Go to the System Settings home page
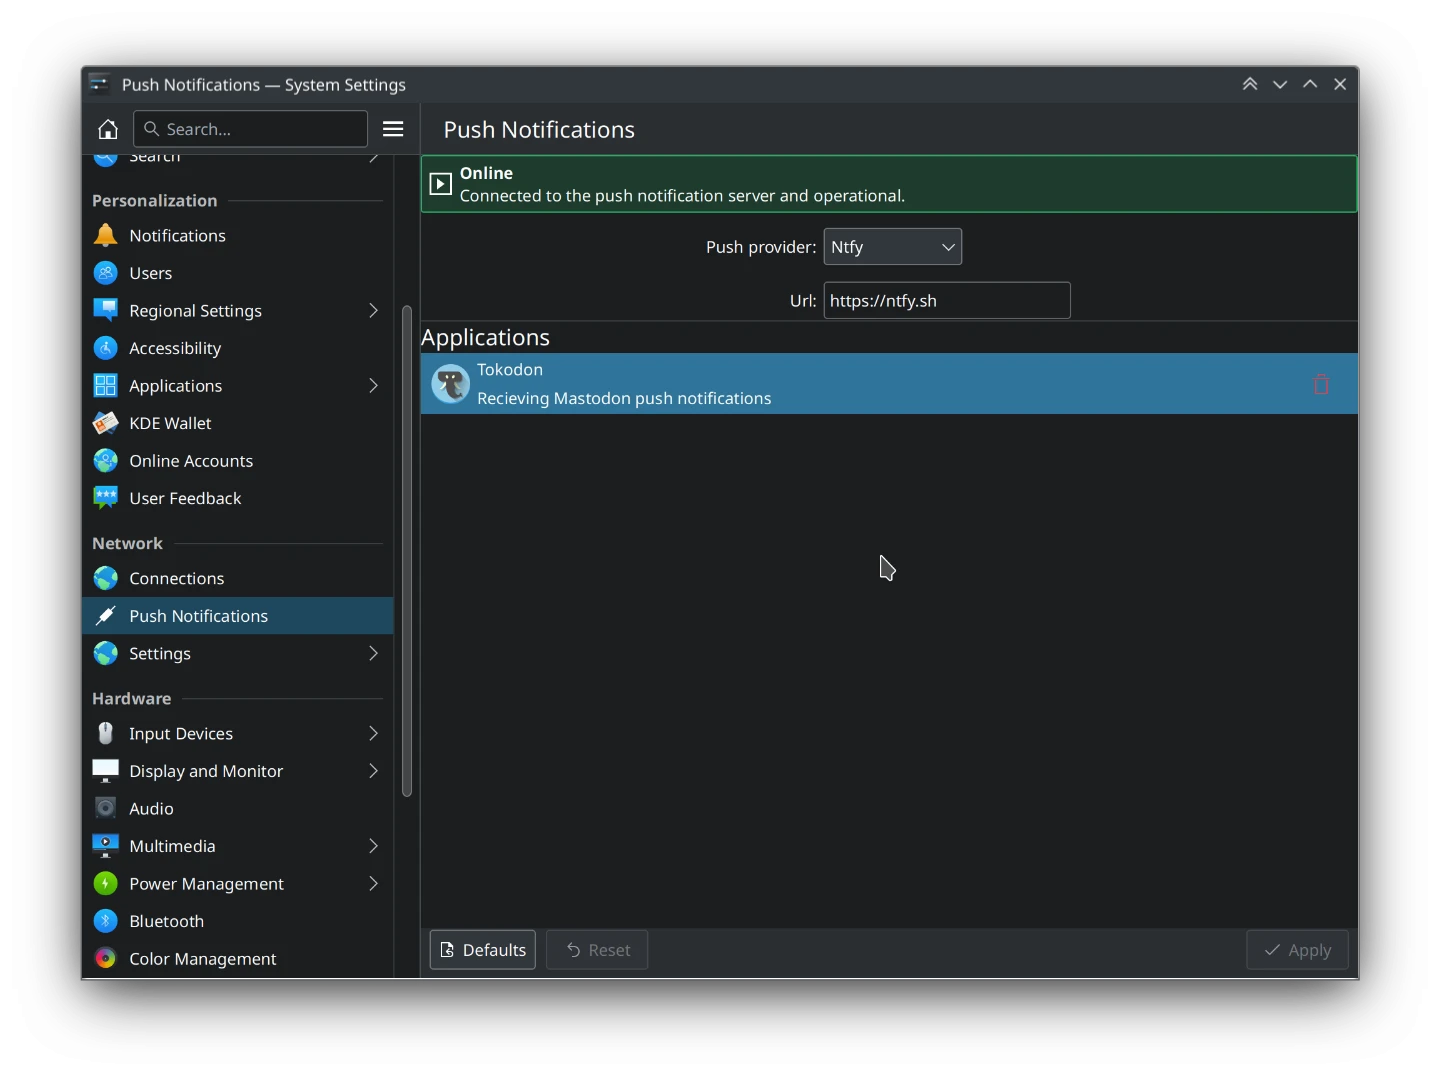 click(x=108, y=129)
